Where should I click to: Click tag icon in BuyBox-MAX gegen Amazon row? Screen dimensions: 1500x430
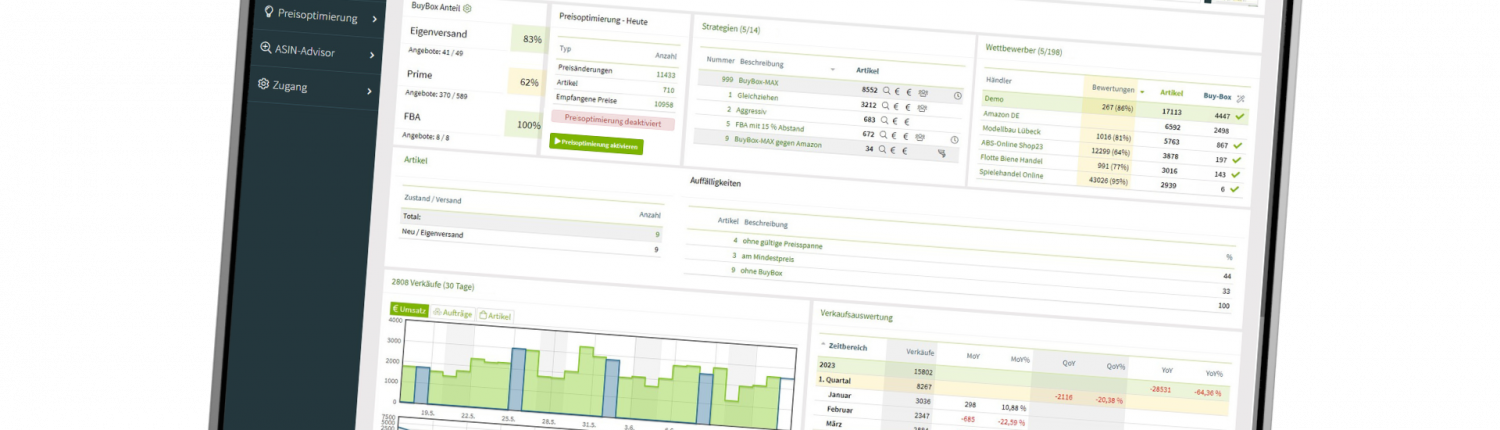pyautogui.click(x=942, y=153)
